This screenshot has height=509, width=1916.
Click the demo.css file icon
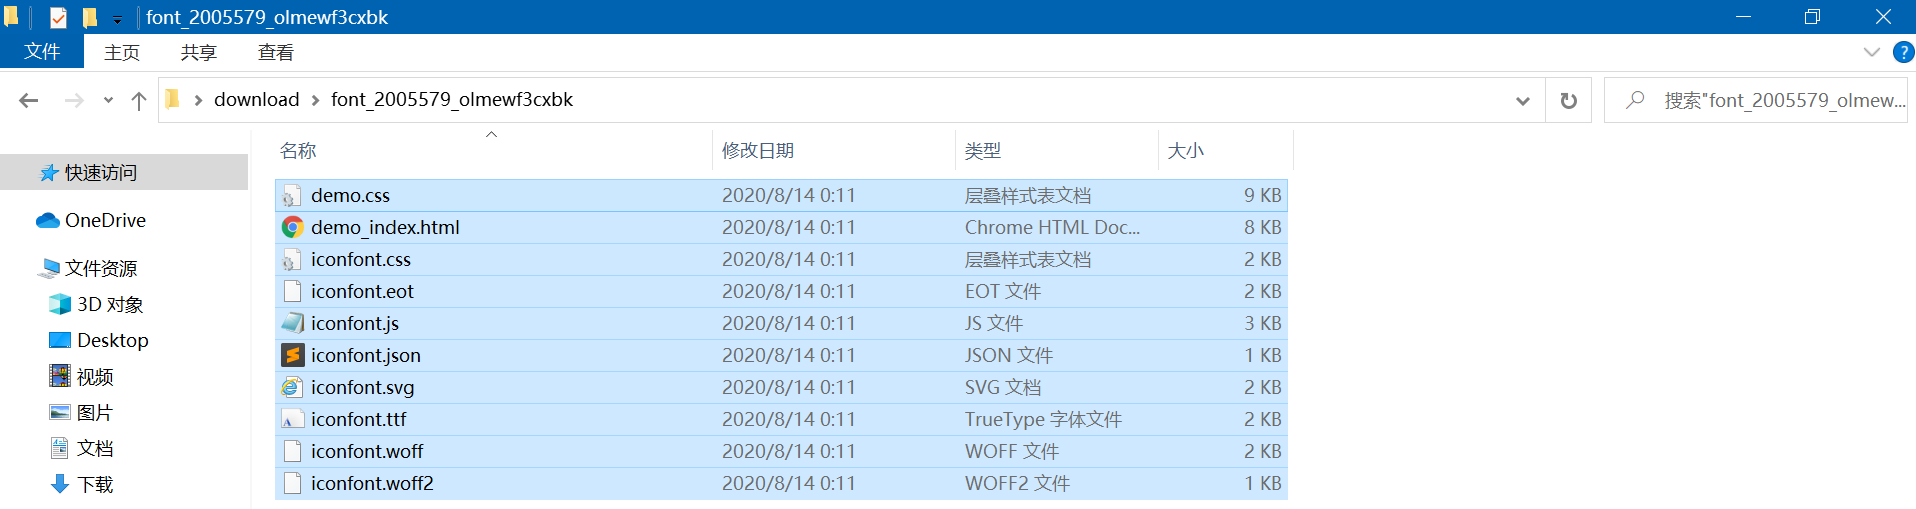coord(292,196)
